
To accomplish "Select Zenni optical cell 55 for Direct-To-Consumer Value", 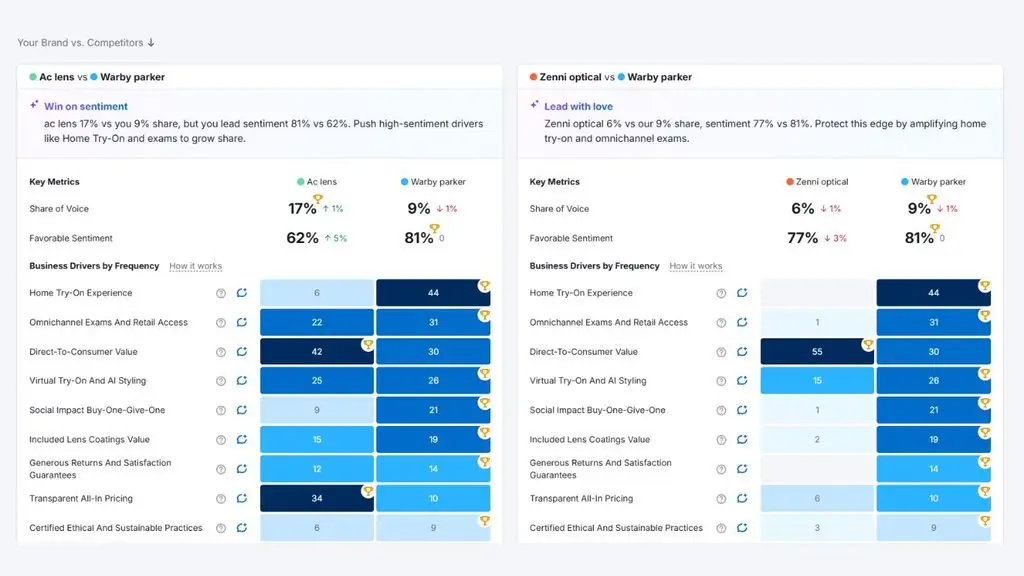I will pos(817,351).
